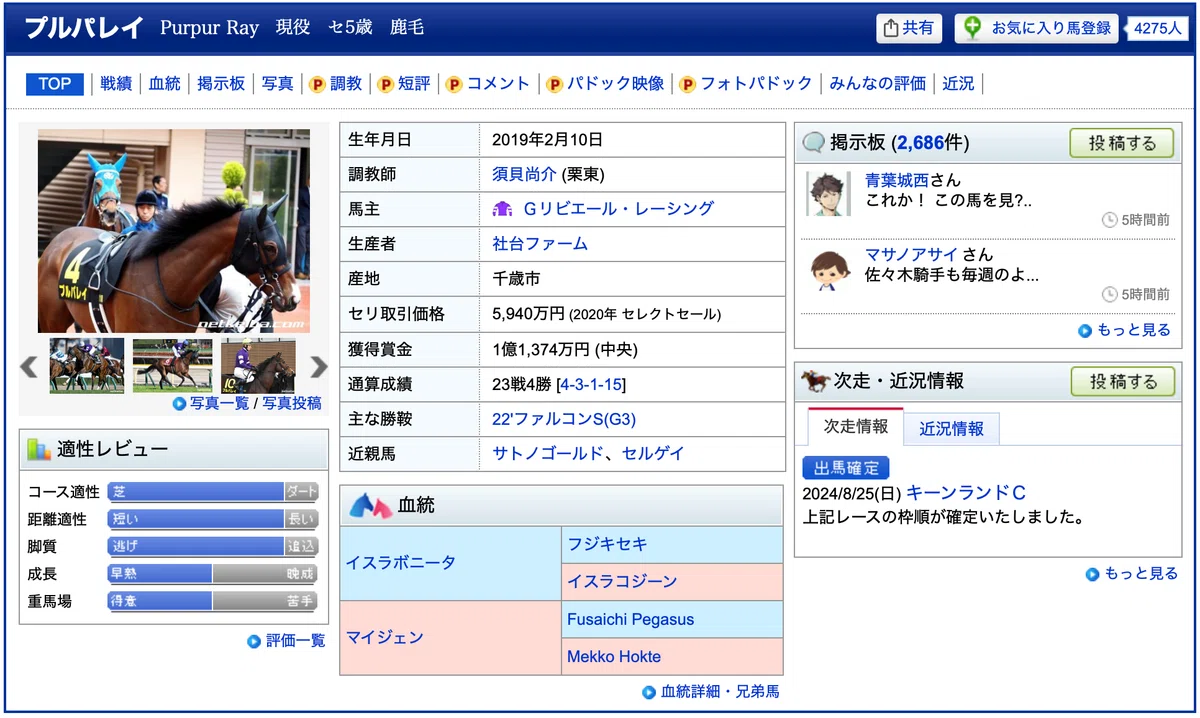The image size is (1200, 718).
Task: Click the premium P icon beside 短評
Action: coord(386,85)
